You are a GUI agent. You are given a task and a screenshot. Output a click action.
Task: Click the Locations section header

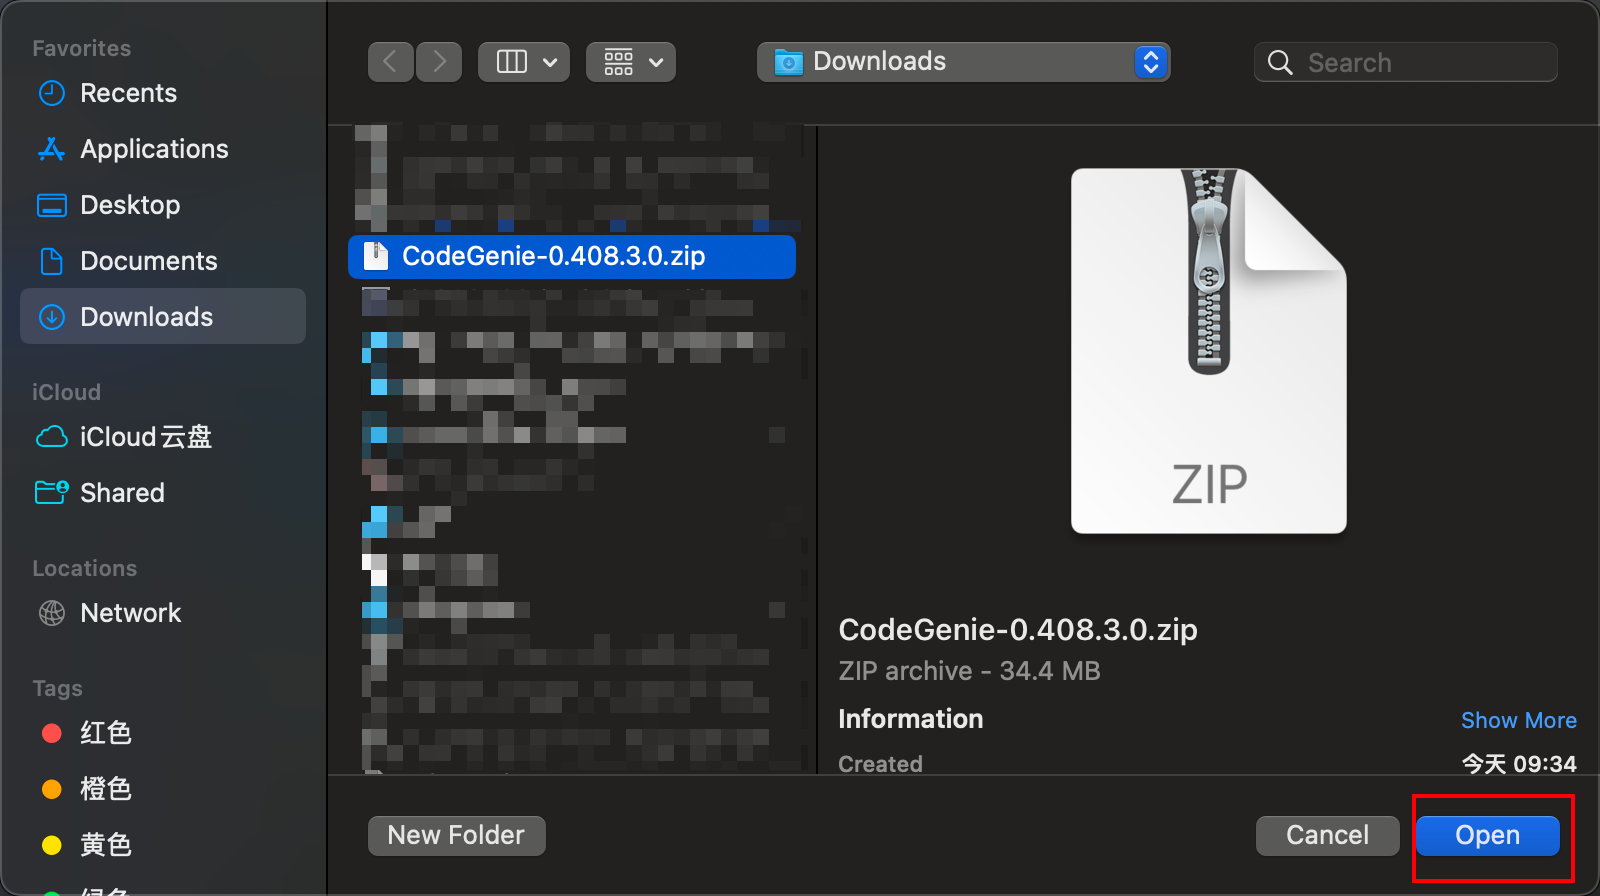85,568
